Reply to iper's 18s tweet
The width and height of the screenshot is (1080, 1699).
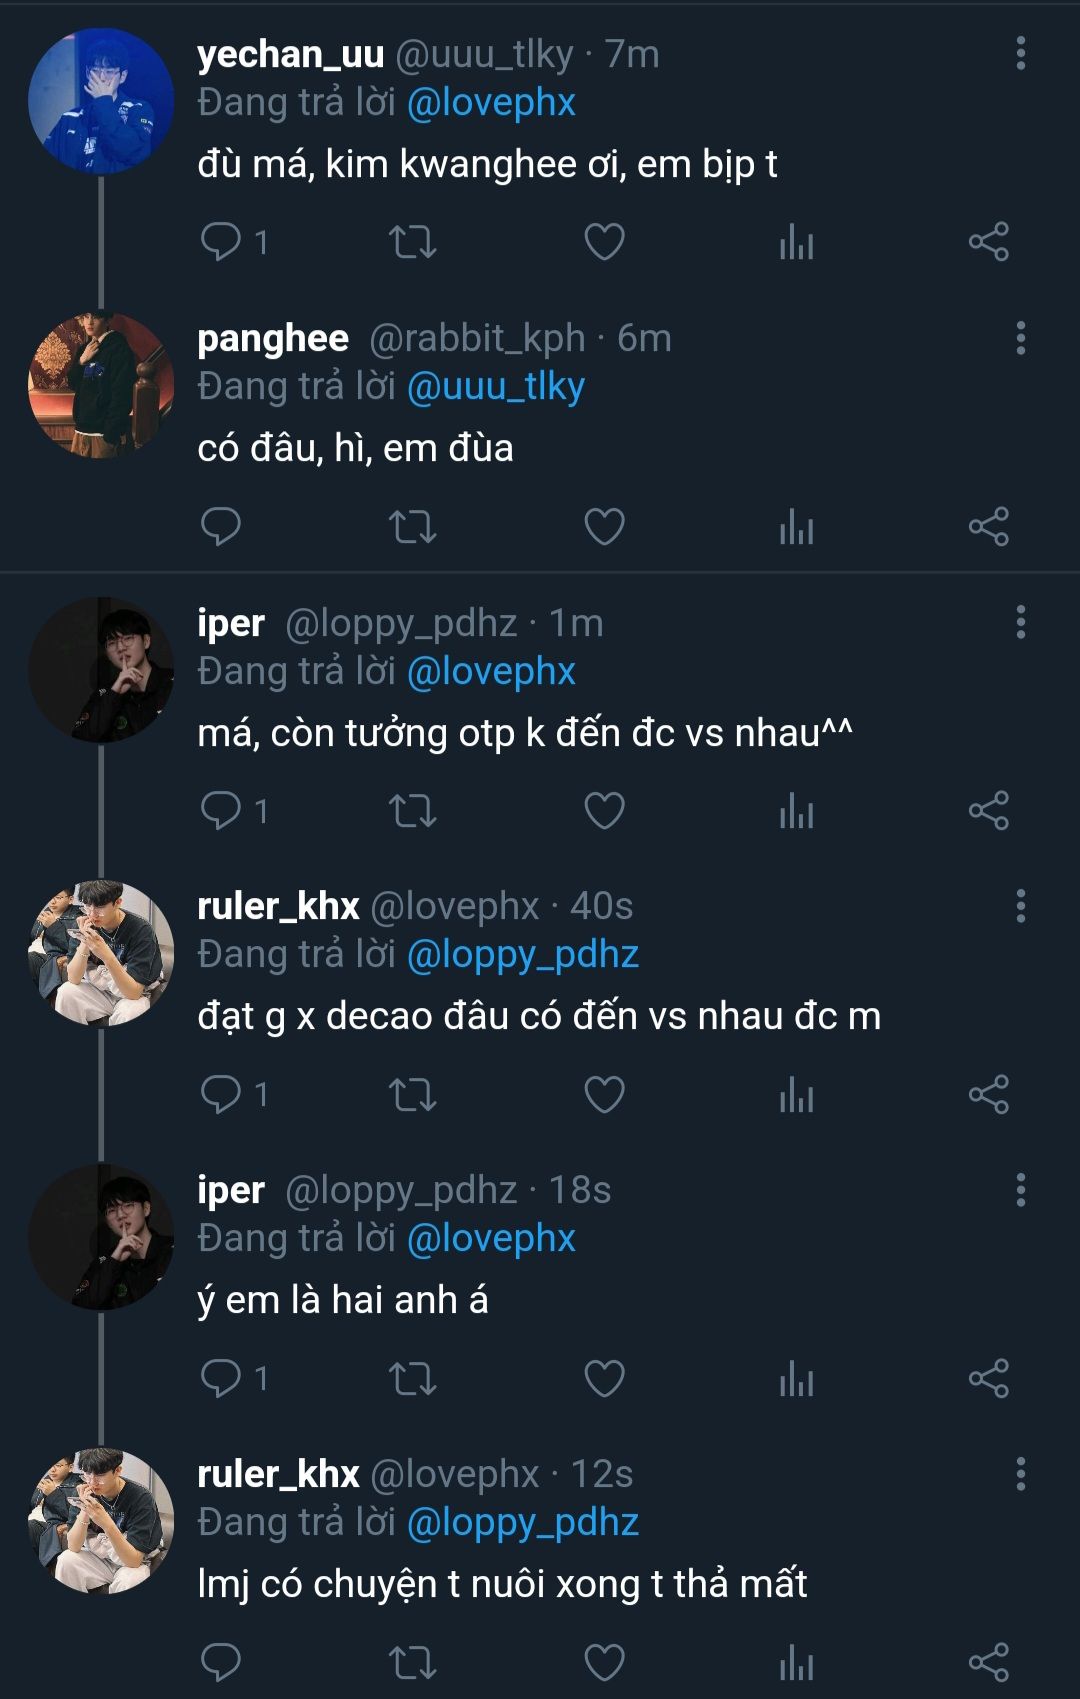click(x=221, y=1378)
